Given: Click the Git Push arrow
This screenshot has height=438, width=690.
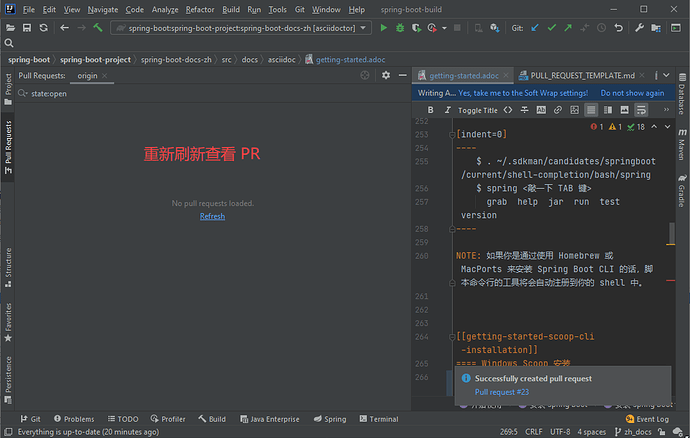Looking at the screenshot, I should [x=568, y=28].
